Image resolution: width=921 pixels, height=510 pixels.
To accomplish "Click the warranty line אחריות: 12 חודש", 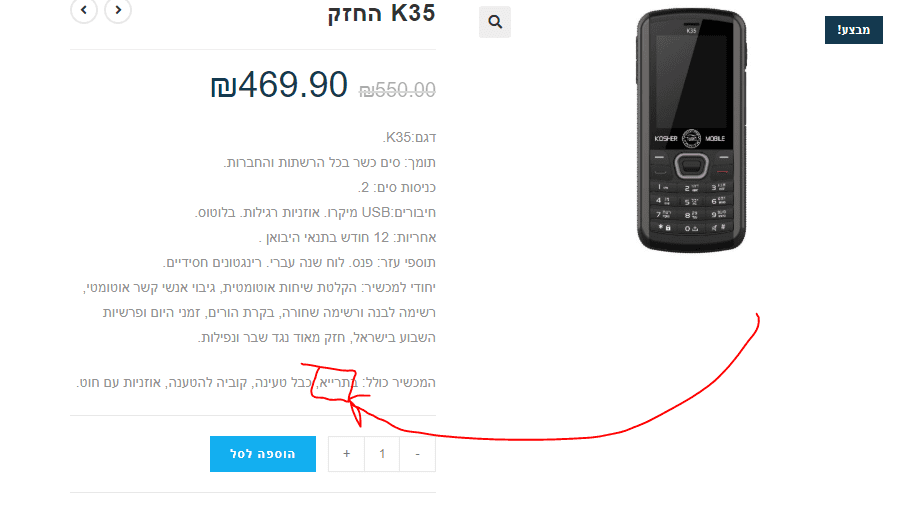I will 347,237.
